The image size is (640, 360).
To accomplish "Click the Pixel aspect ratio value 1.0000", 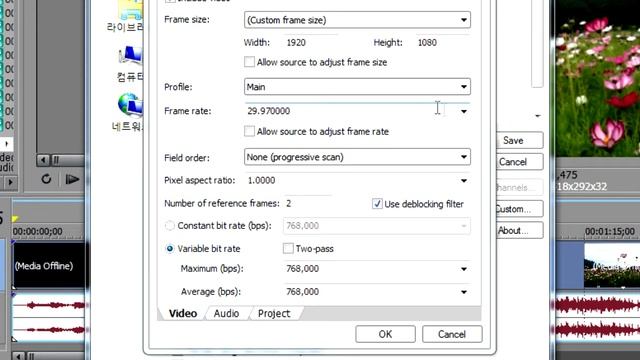I will click(x=261, y=180).
